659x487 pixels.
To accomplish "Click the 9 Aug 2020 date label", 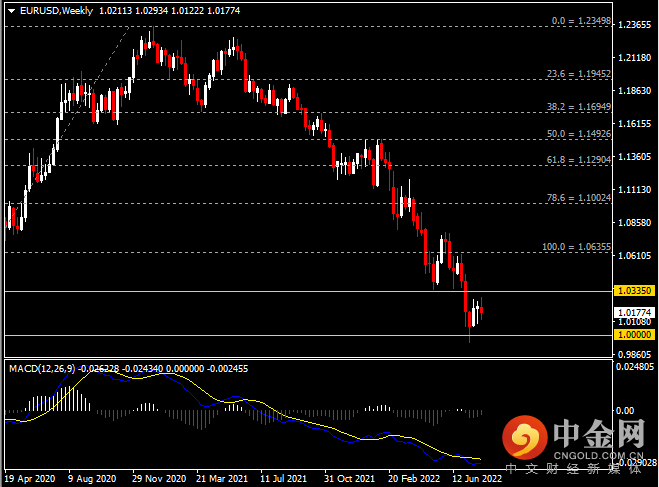I will (x=92, y=479).
